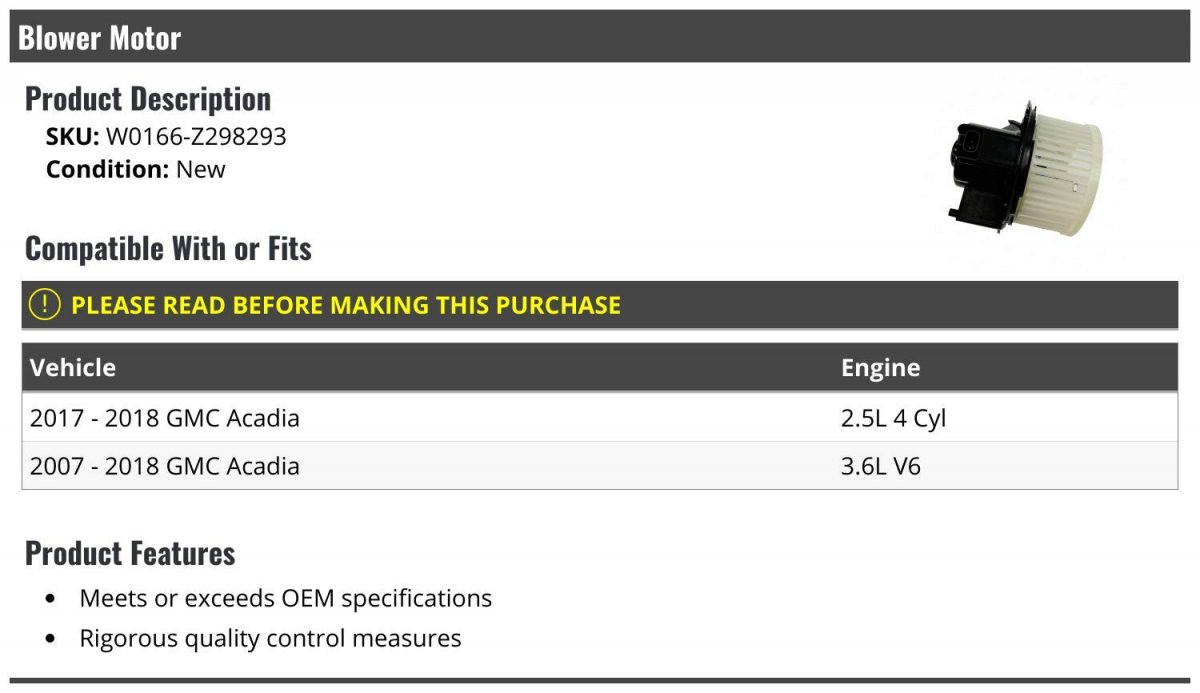
Task: Open the blower motor product image
Action: (x=1025, y=173)
